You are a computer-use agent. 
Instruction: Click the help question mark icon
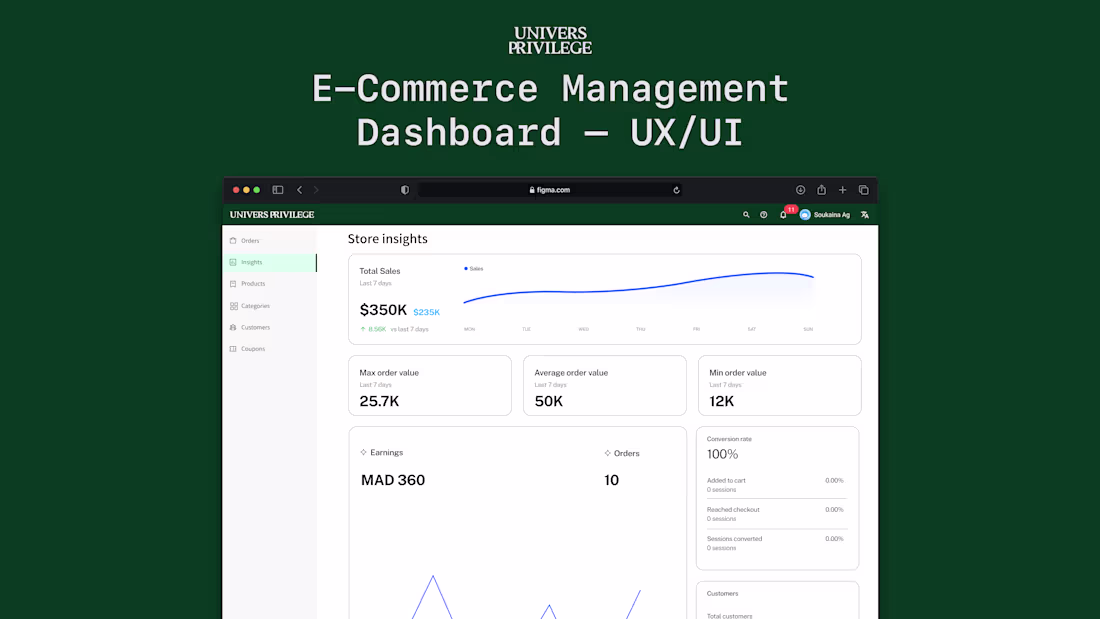pos(764,214)
